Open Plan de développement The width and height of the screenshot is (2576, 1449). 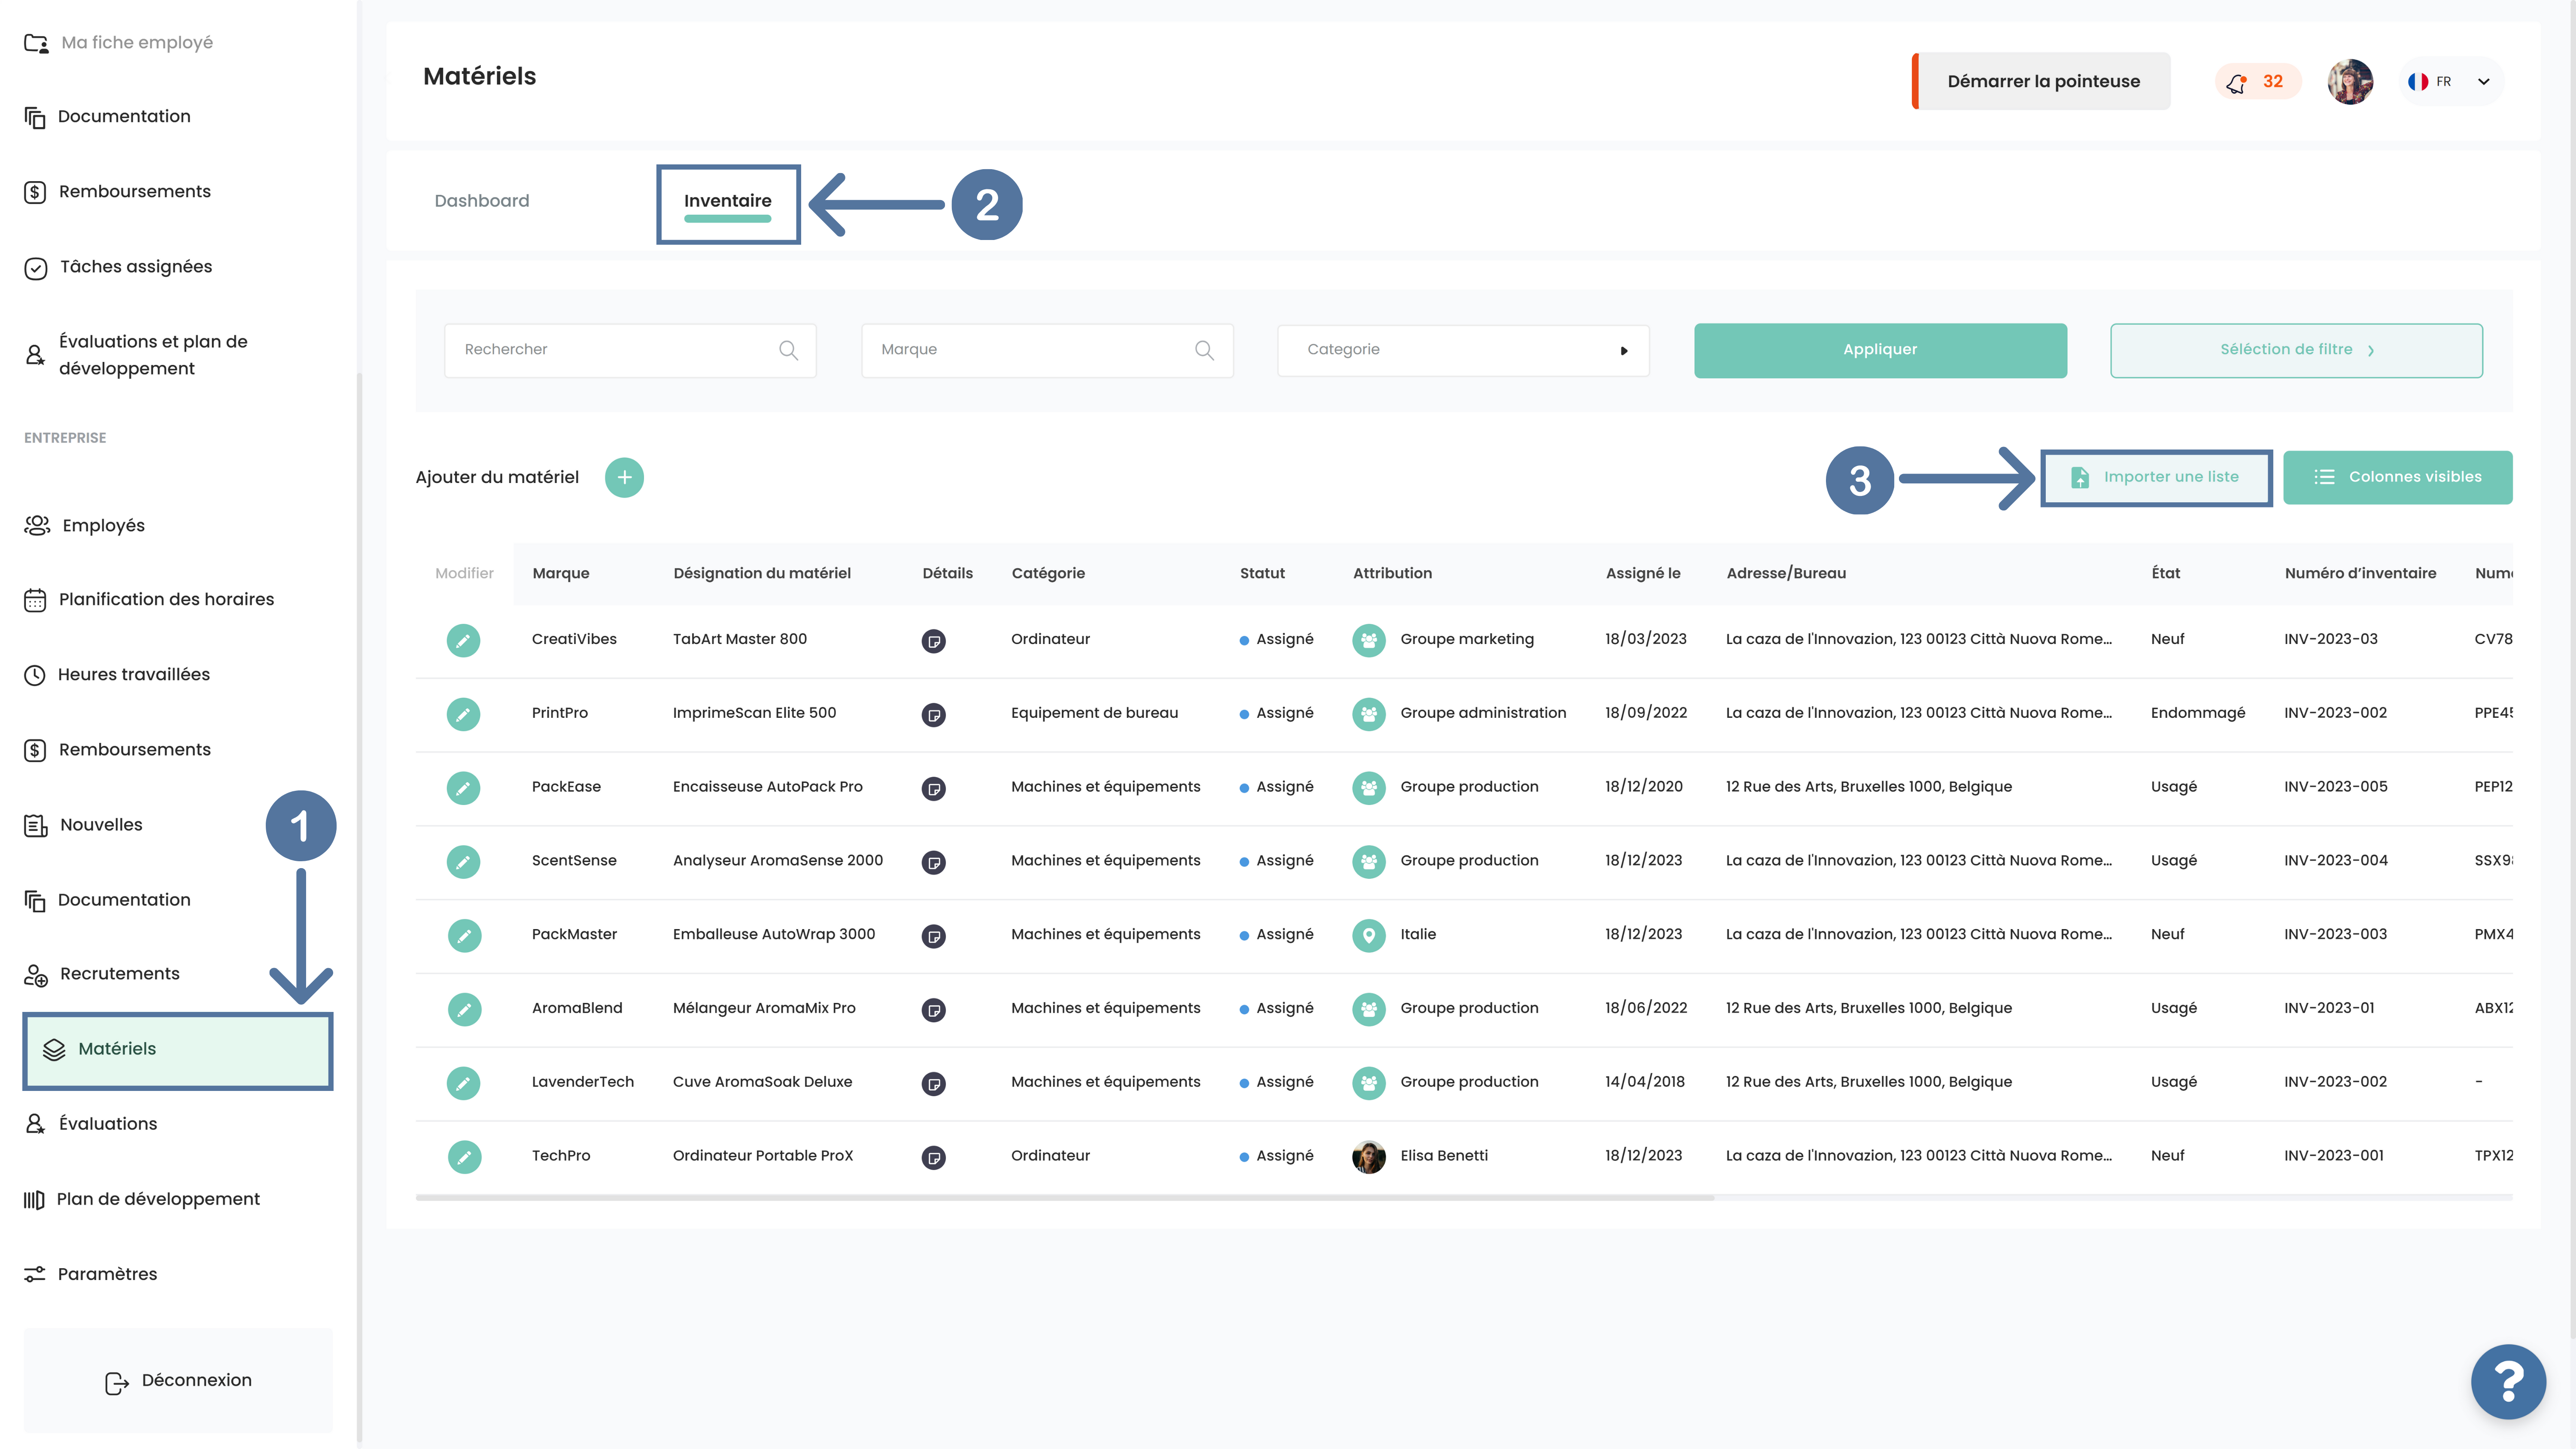click(x=142, y=1200)
